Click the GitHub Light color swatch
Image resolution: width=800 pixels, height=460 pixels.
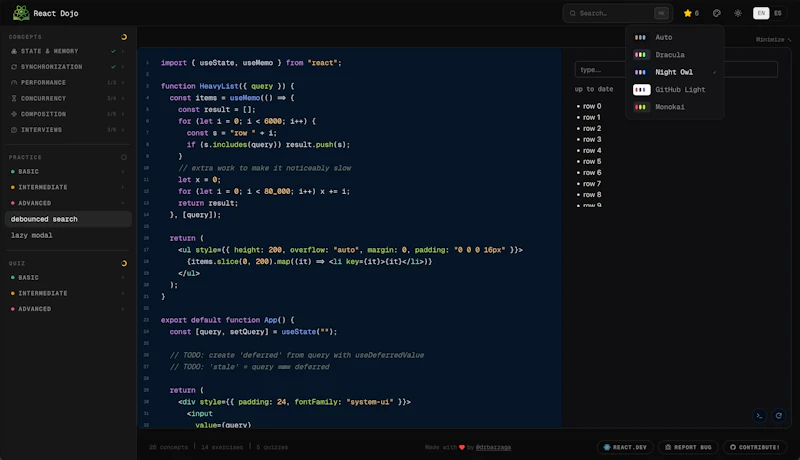pyautogui.click(x=641, y=89)
